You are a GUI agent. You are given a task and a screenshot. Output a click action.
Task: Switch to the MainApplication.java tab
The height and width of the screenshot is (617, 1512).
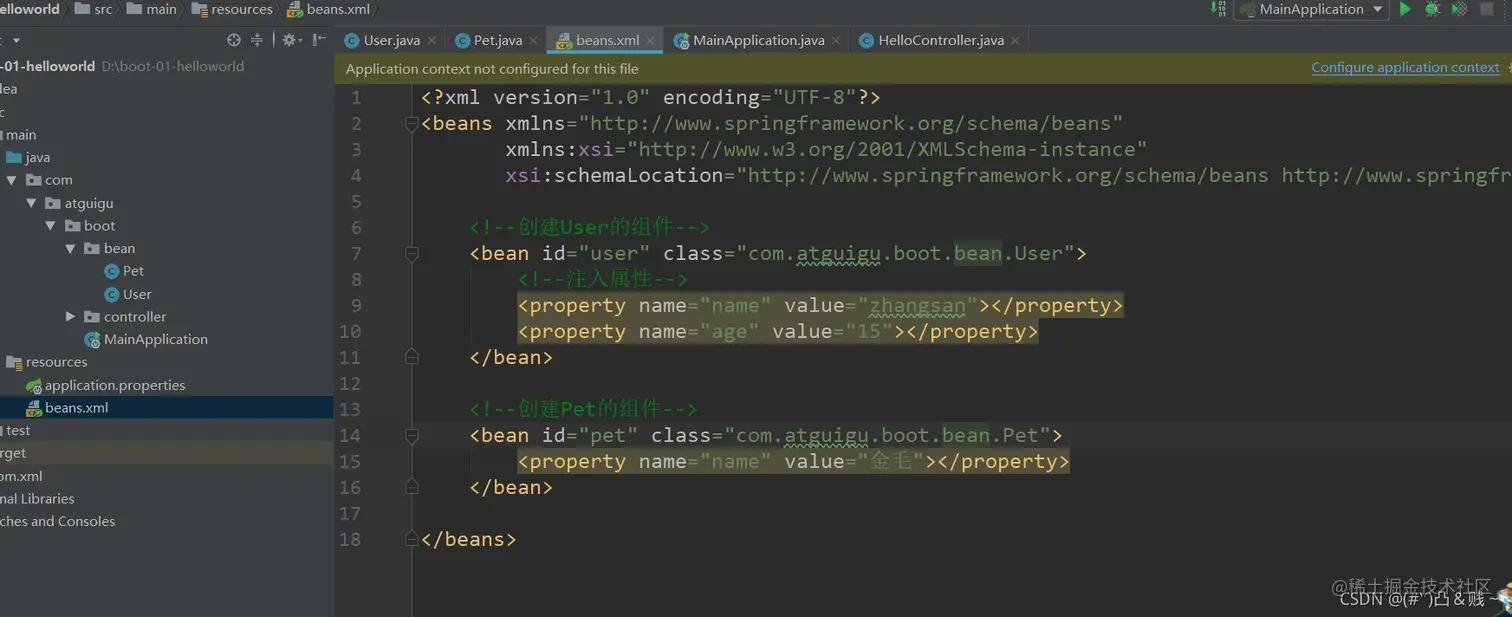click(759, 40)
